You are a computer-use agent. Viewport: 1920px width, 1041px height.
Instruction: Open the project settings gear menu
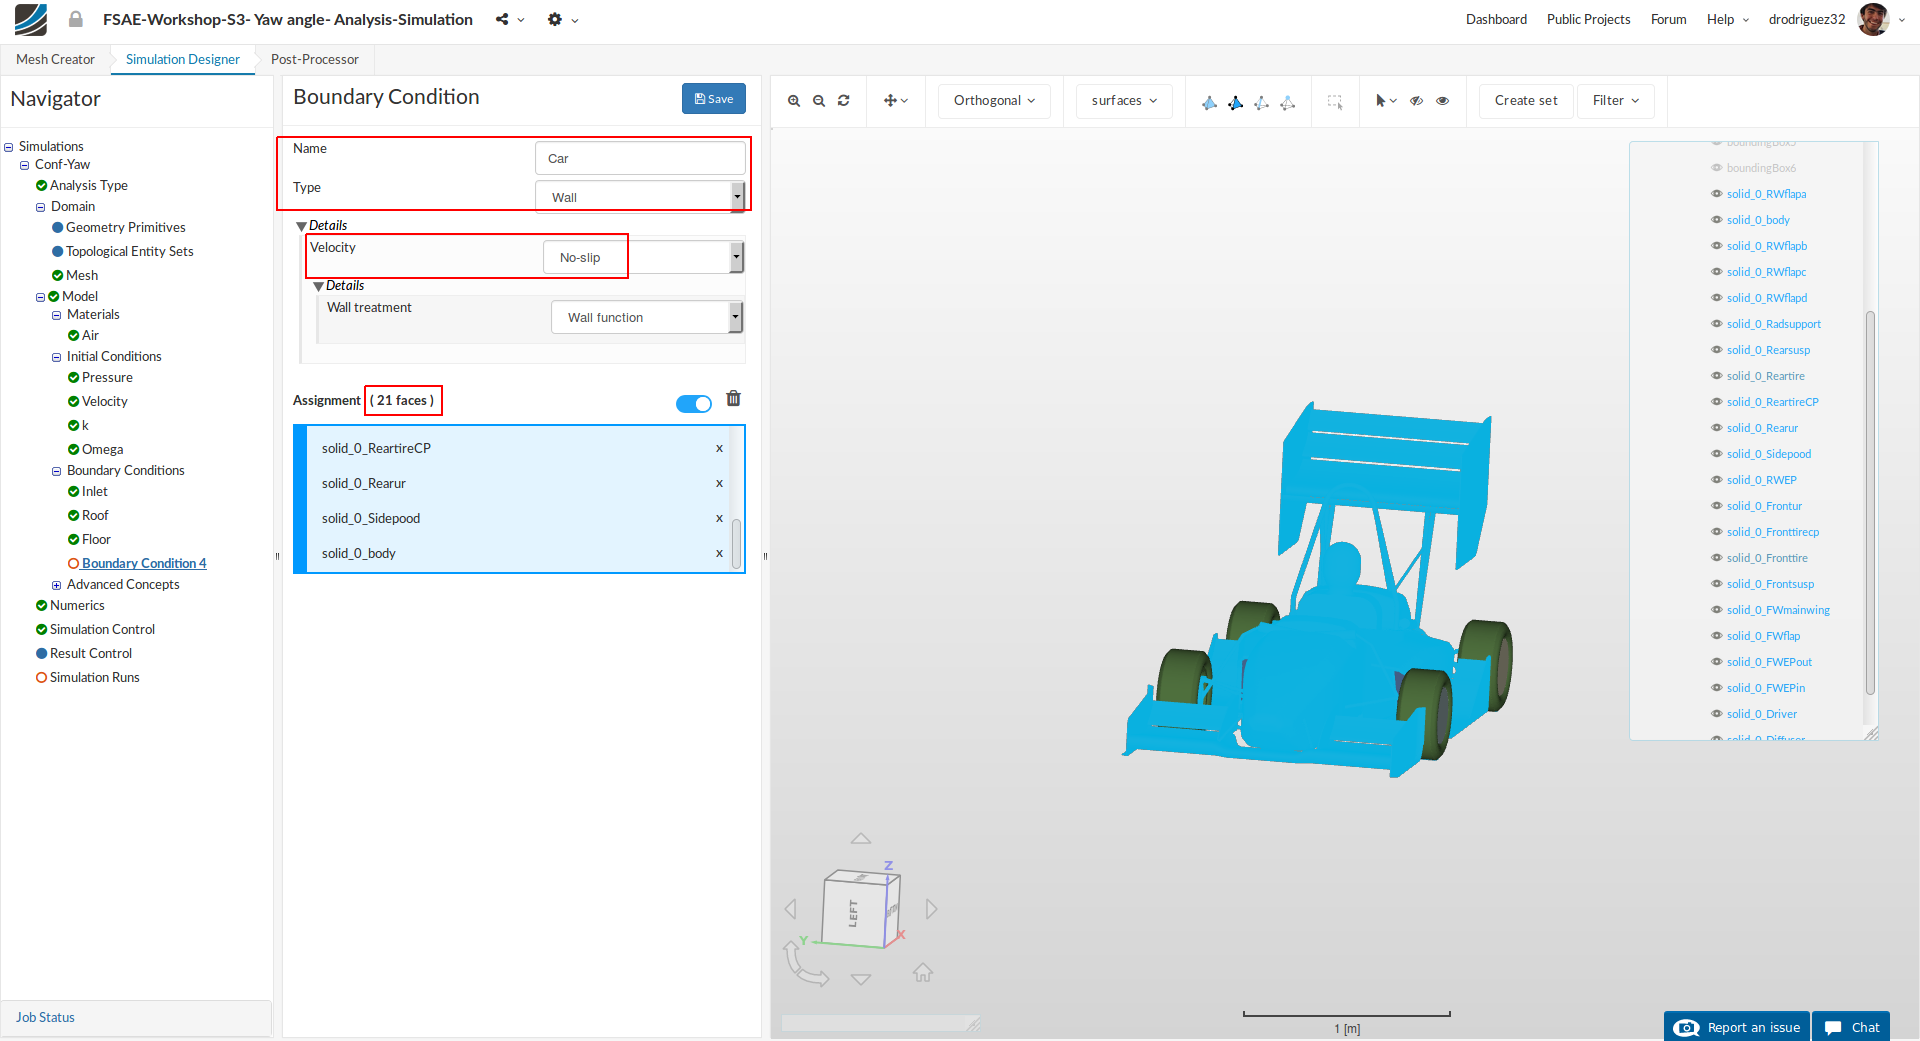click(x=563, y=20)
